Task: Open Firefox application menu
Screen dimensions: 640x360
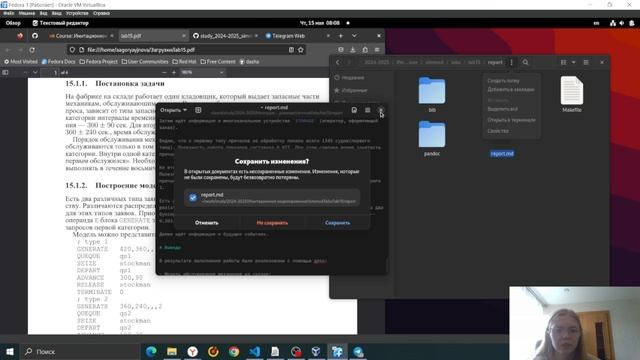Action: pyautogui.click(x=377, y=50)
